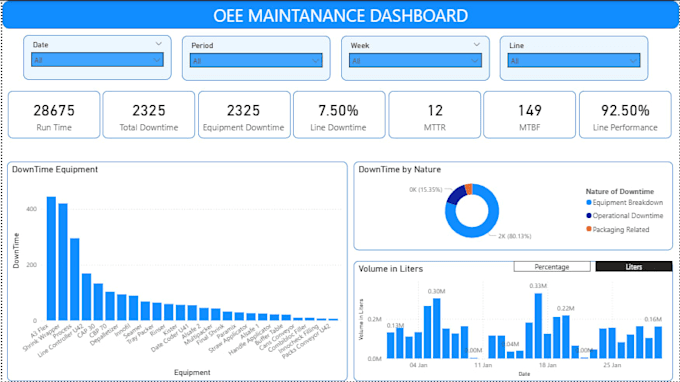Screen dimensions: 680x382
Task: Click the OEE MAINTANANCE DASHBOARD header
Action: pos(340,16)
